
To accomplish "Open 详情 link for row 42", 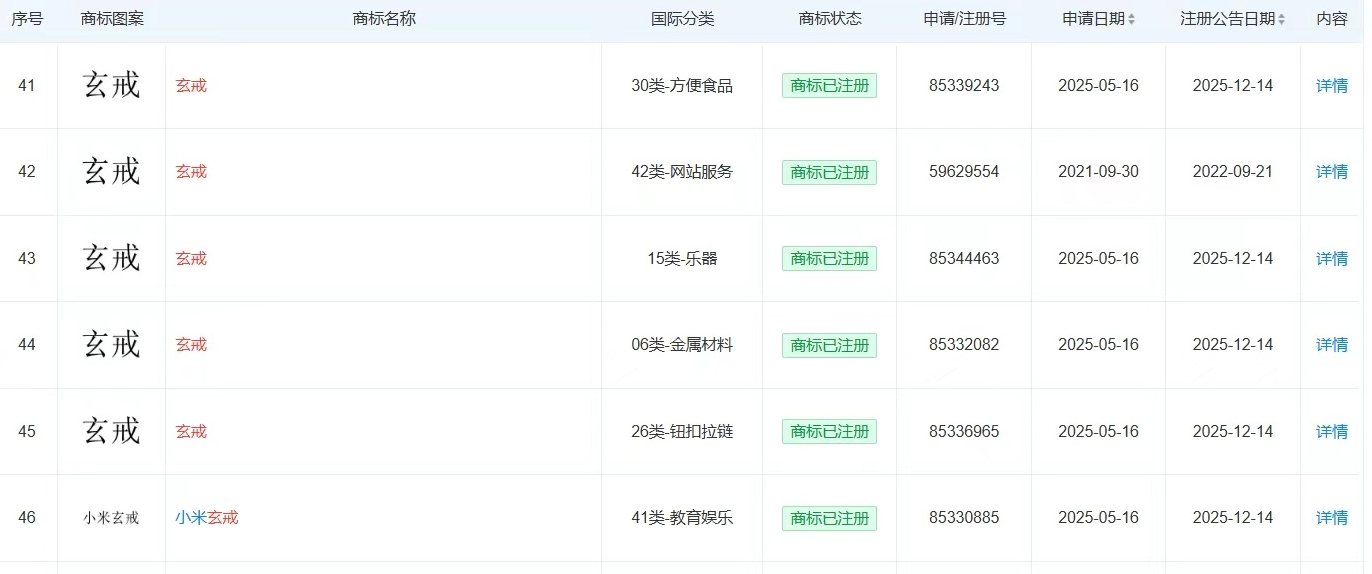I will pyautogui.click(x=1332, y=172).
